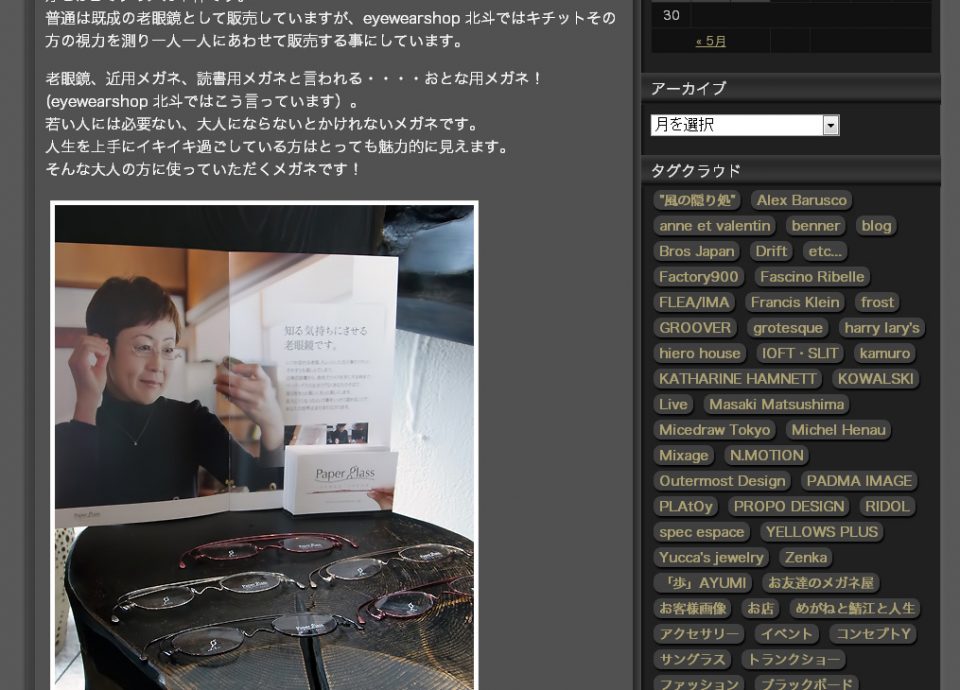Viewport: 960px width, 690px height.
Task: Open the harry lary's tag
Action: coord(882,328)
